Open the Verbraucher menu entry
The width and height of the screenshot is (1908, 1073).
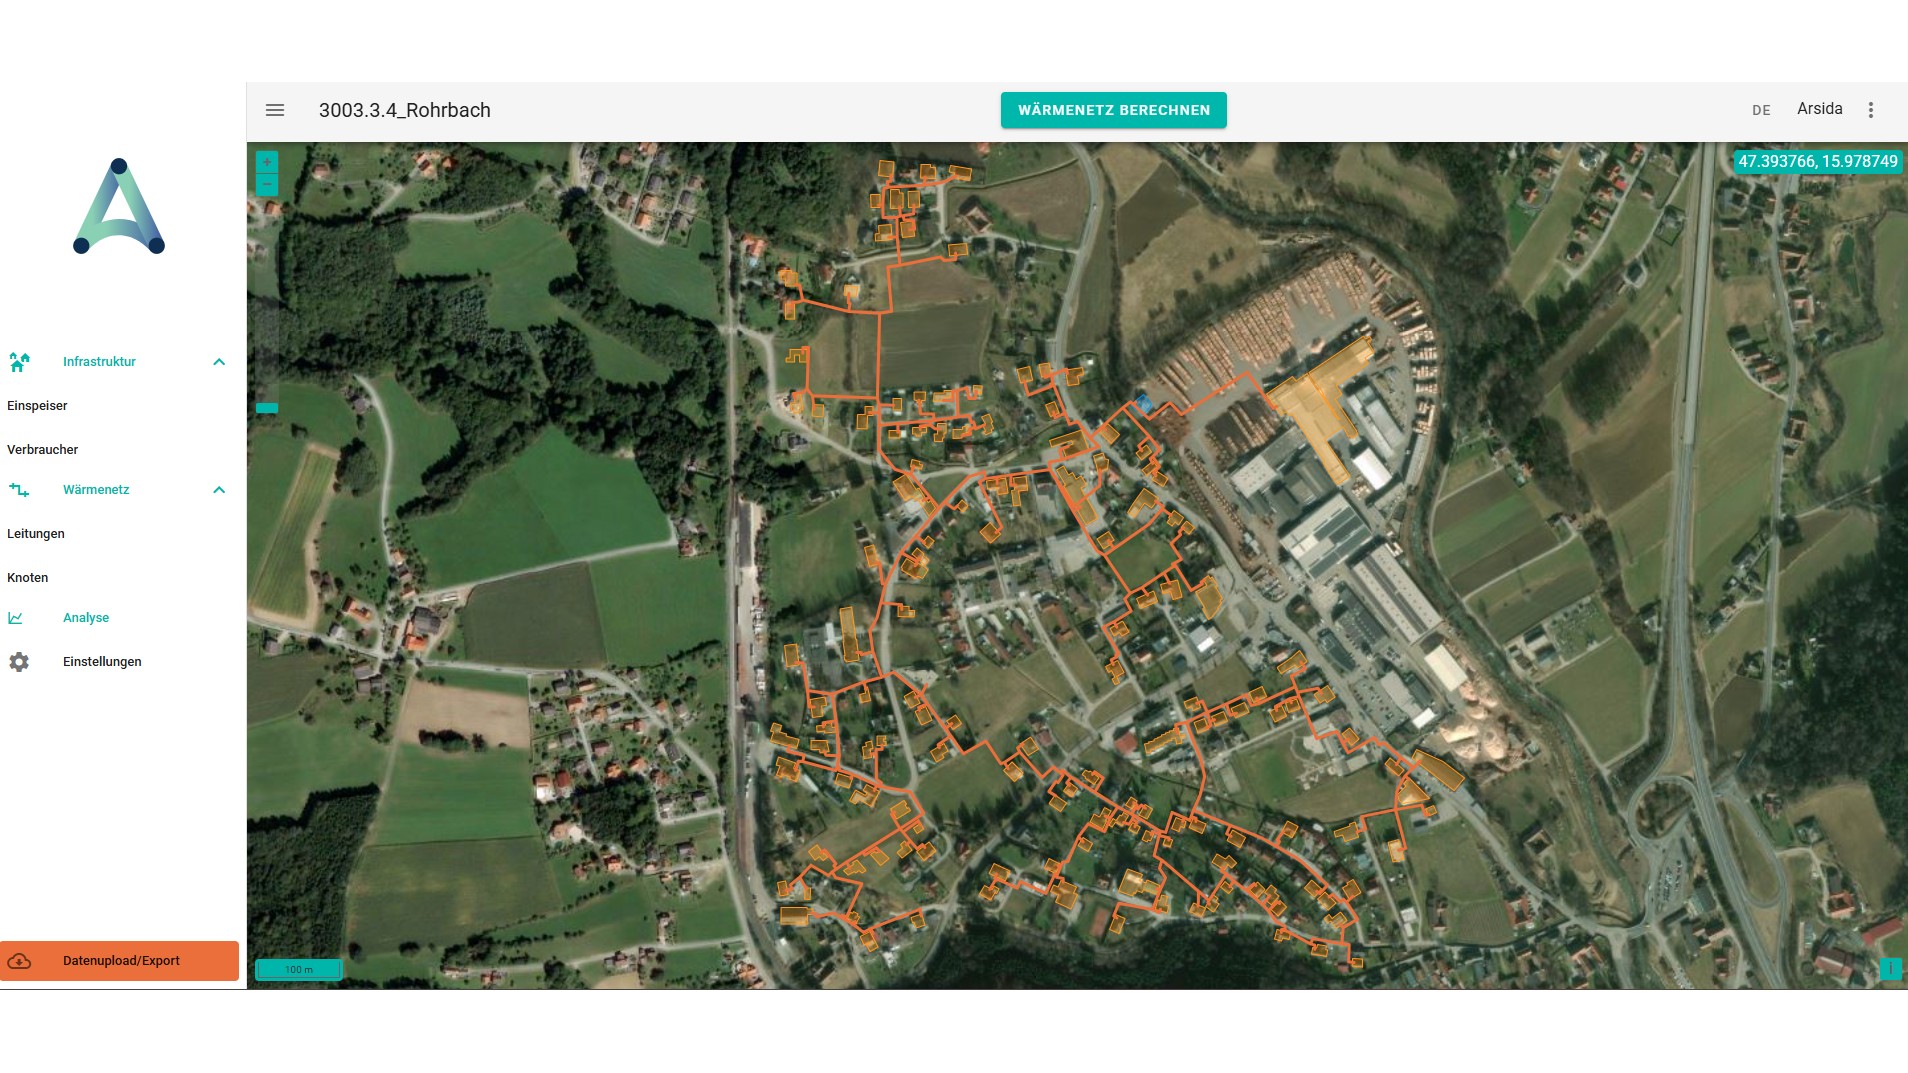click(43, 450)
